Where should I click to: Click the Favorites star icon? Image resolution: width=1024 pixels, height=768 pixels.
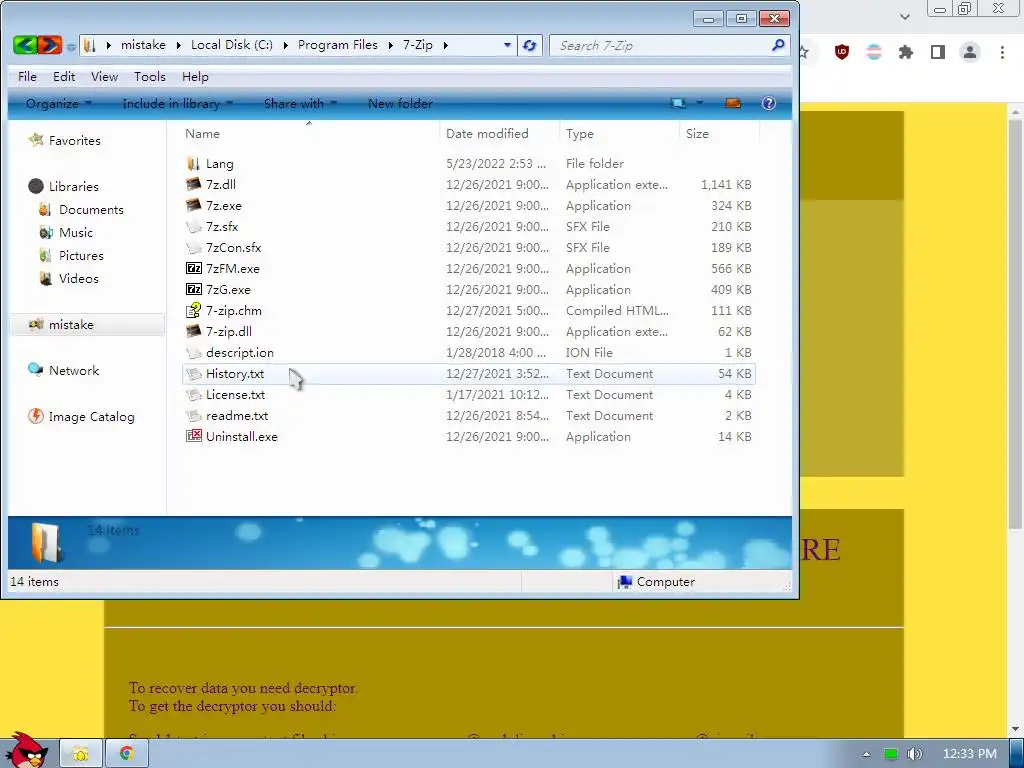click(x=36, y=140)
